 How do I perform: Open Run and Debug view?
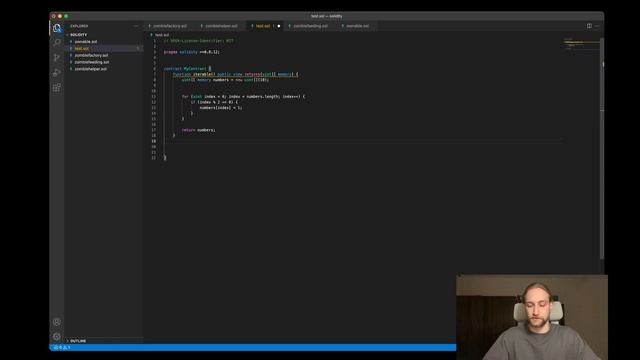[x=57, y=73]
